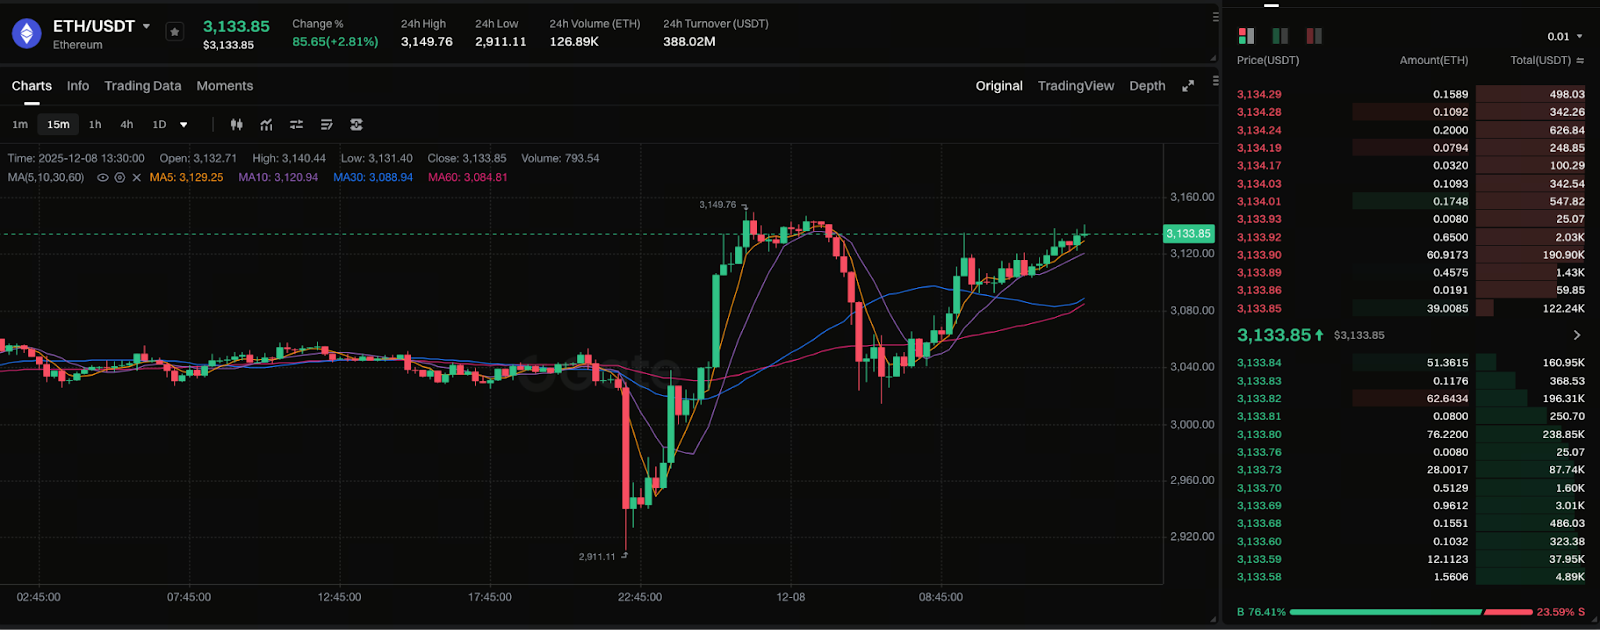
Task: Click the 24h High value 3,149.76
Action: (x=427, y=42)
